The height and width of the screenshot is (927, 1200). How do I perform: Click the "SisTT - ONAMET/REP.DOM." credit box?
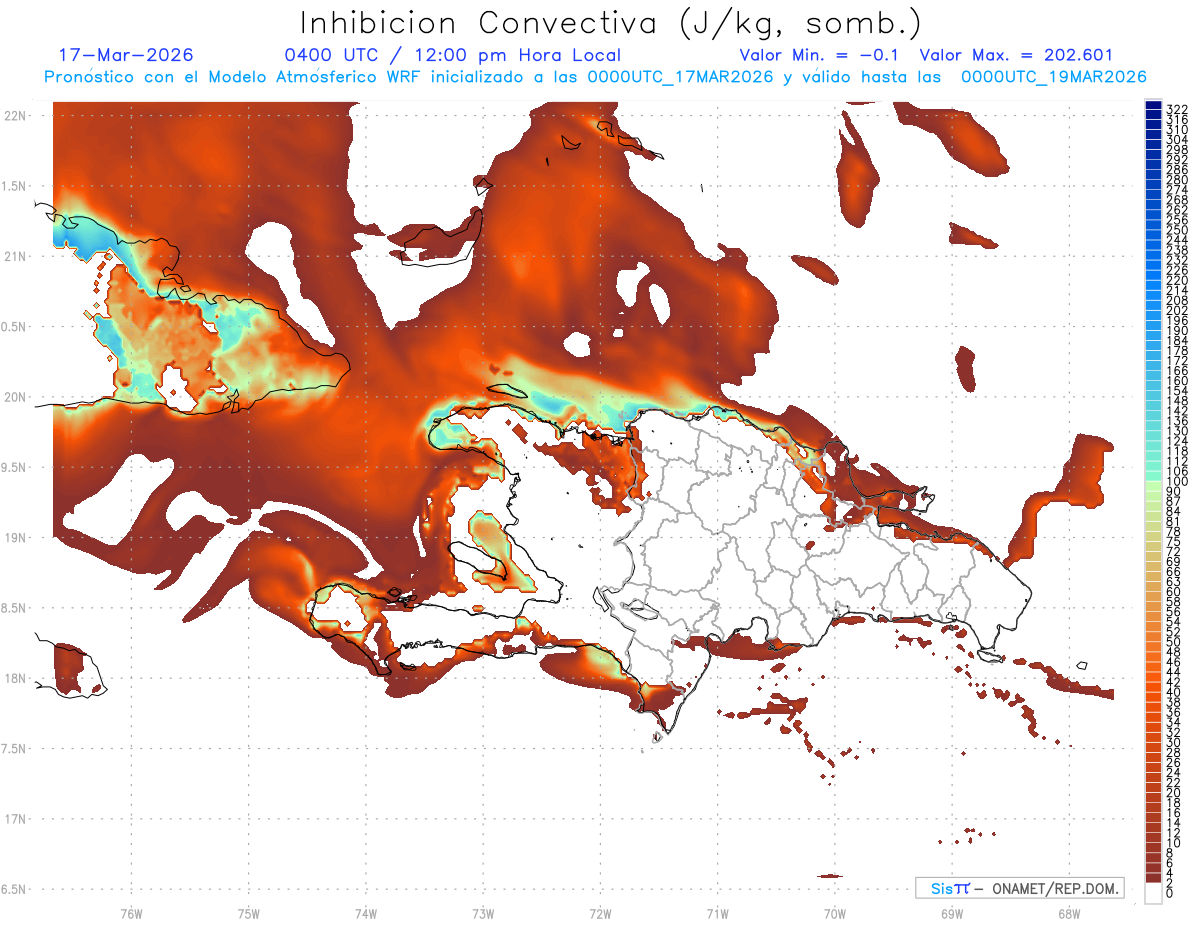coord(1019,888)
